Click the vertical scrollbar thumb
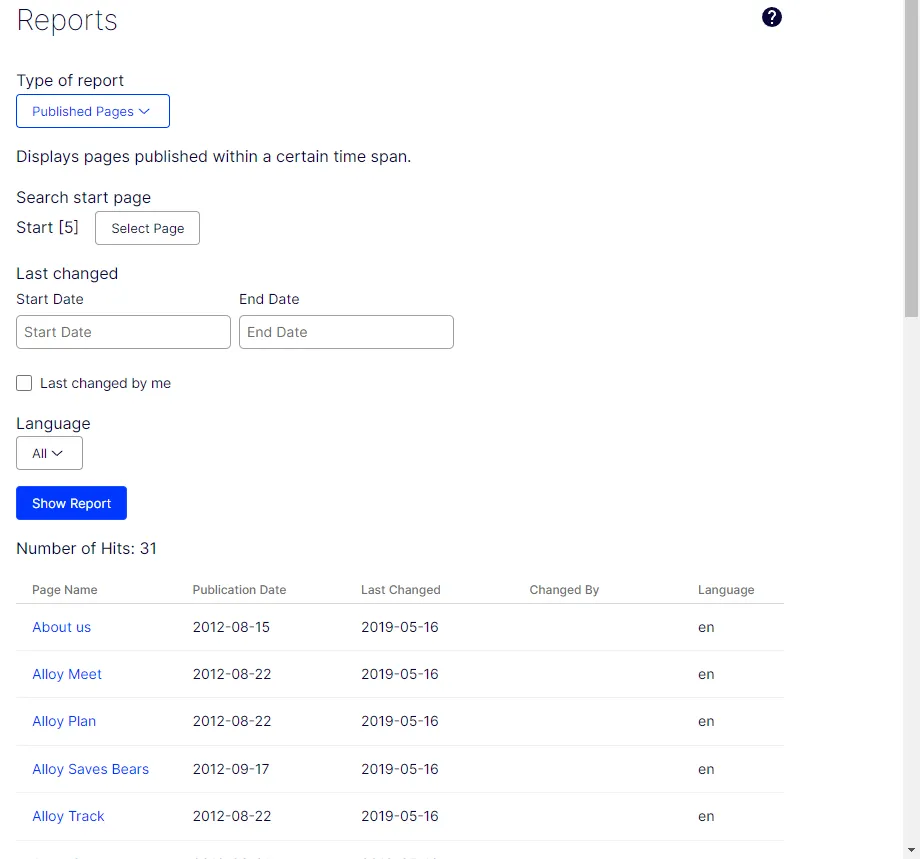 [911, 158]
